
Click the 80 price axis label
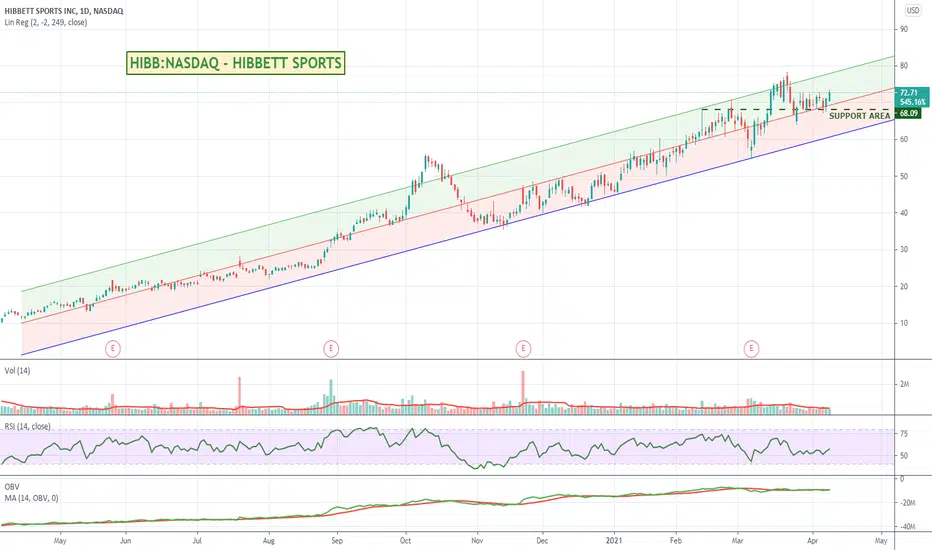(x=904, y=66)
